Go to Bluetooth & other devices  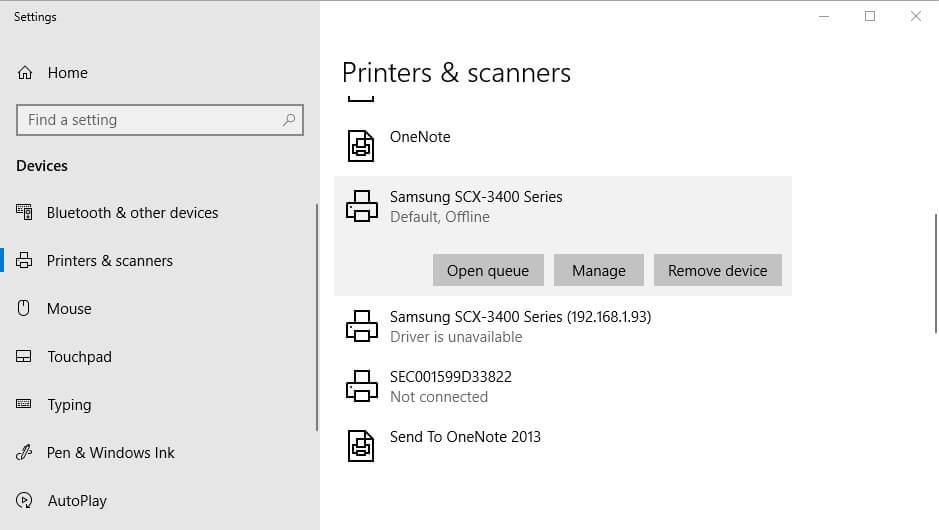[132, 213]
